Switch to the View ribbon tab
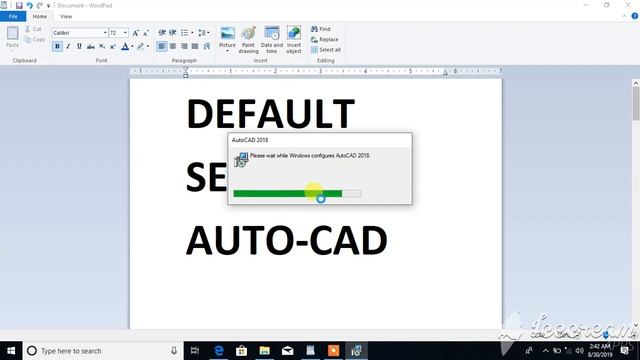640x360 pixels. pyautogui.click(x=66, y=16)
